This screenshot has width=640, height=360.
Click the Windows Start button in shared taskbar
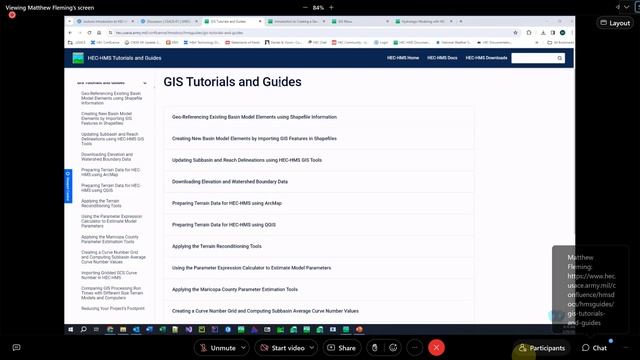click(x=71, y=329)
